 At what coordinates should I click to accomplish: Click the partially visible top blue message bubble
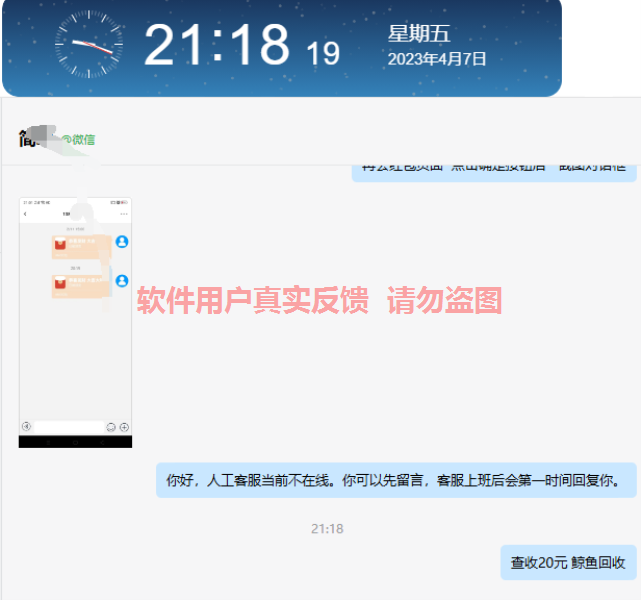494,173
